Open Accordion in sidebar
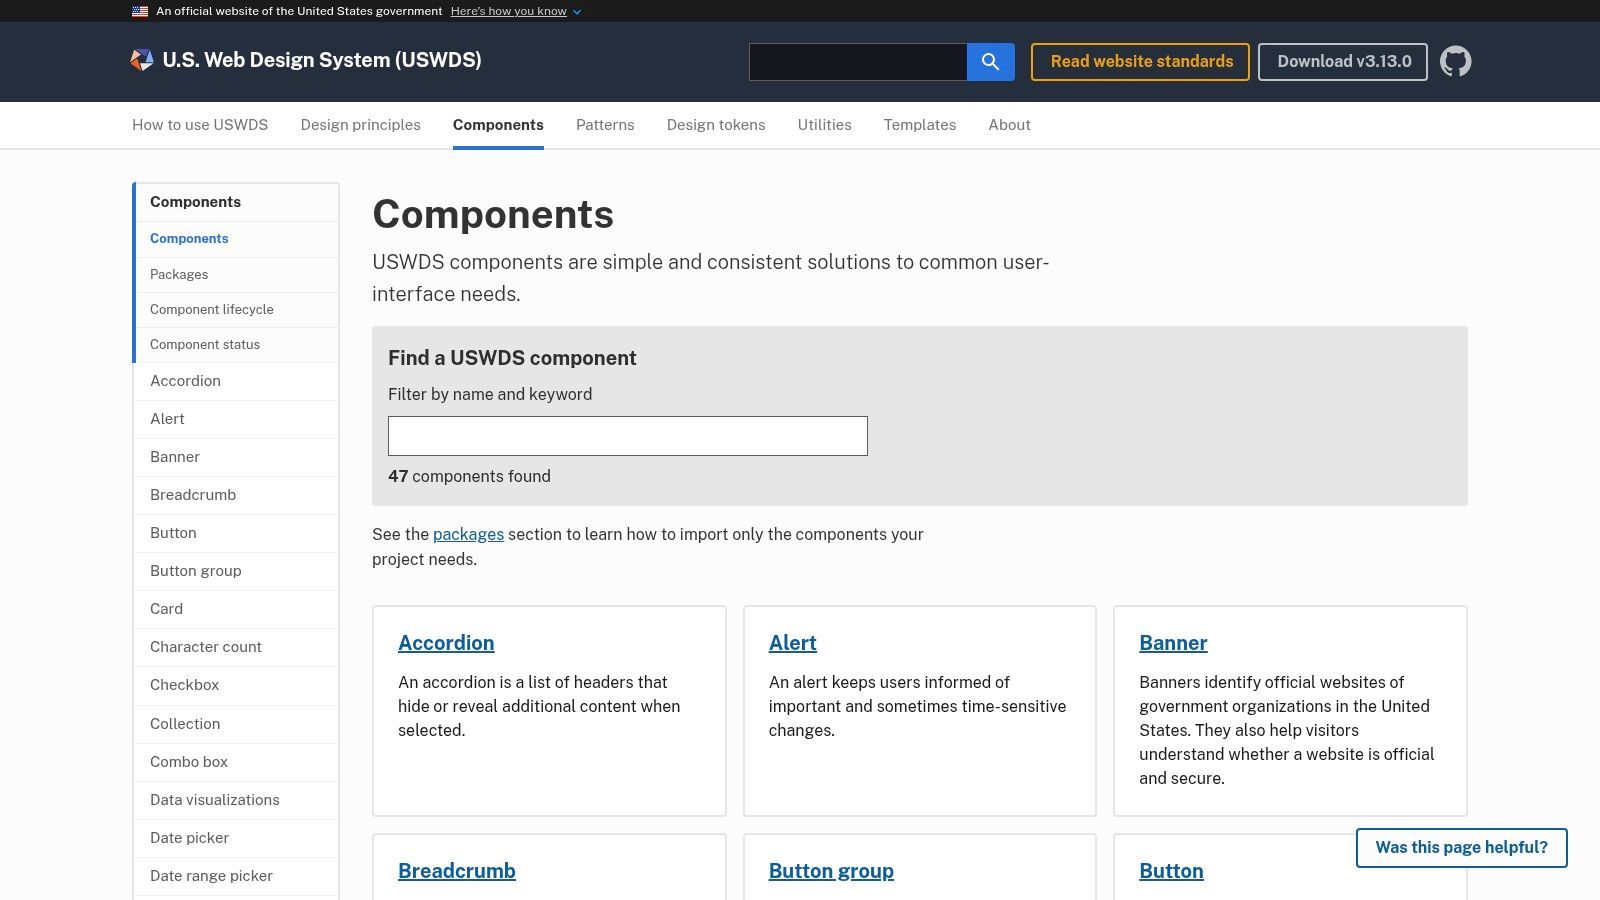Screen dimensions: 1600x900 [236, 381]
